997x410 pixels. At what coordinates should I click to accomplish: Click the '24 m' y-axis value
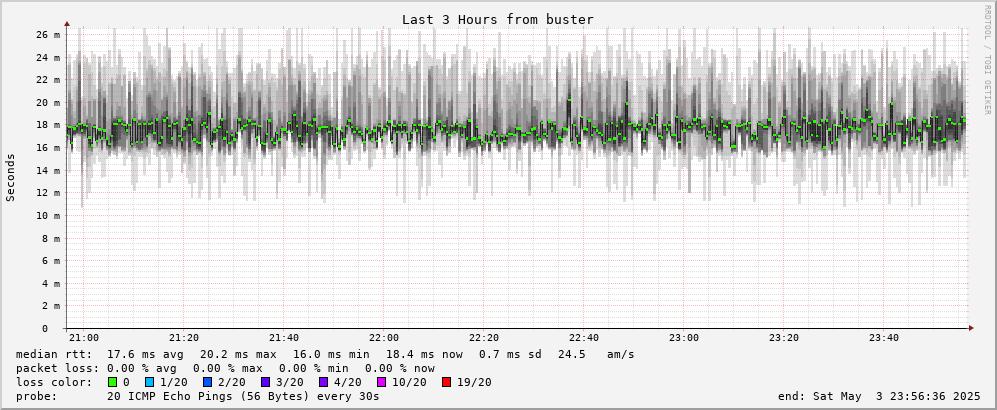[47, 58]
